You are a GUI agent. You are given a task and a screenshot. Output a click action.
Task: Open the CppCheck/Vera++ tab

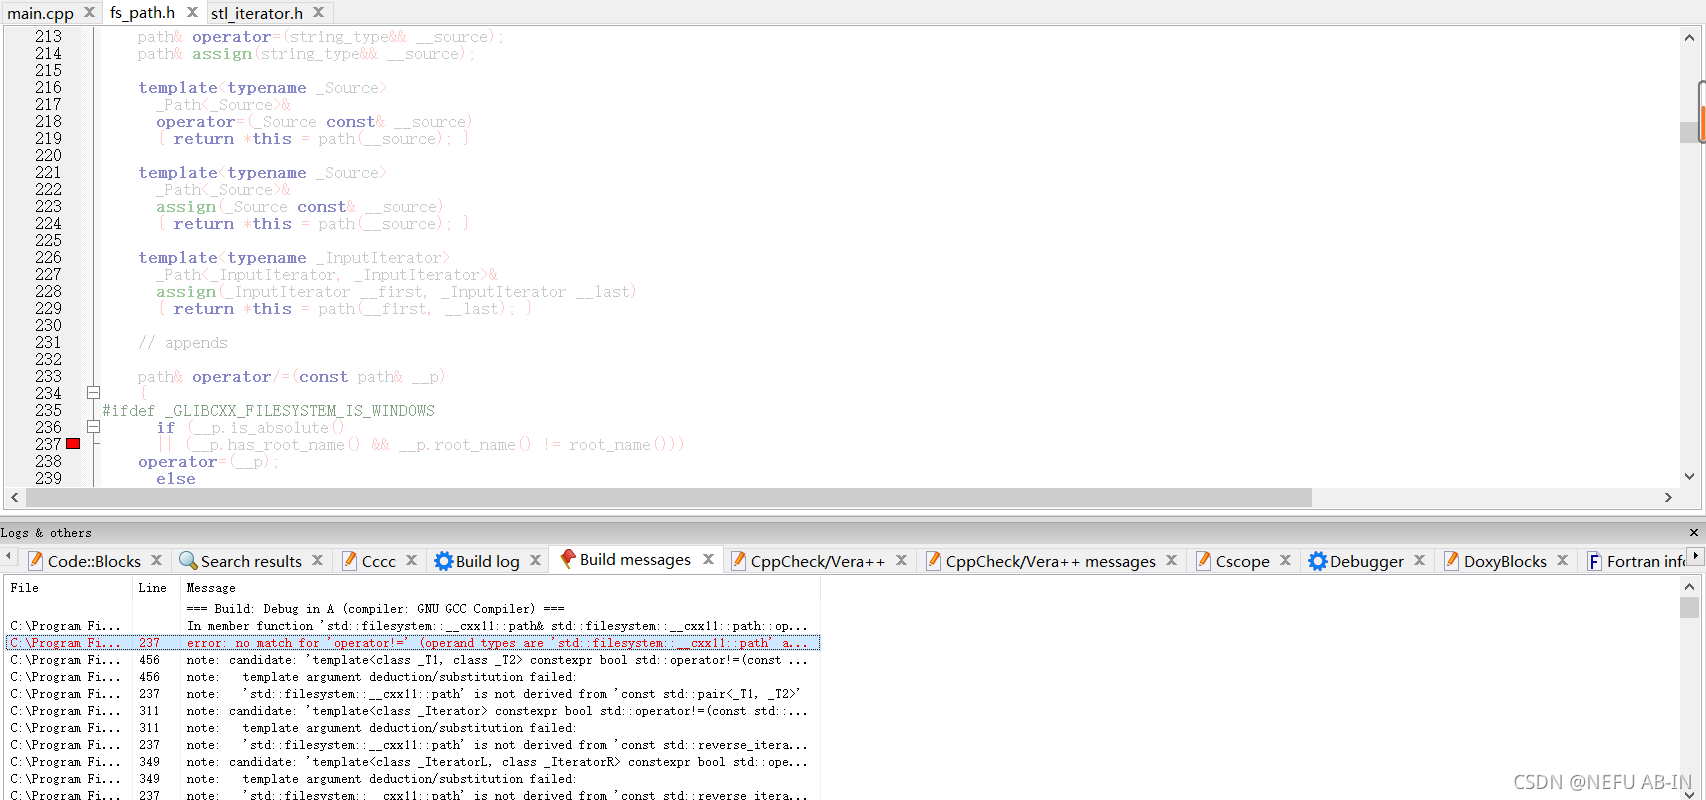817,561
